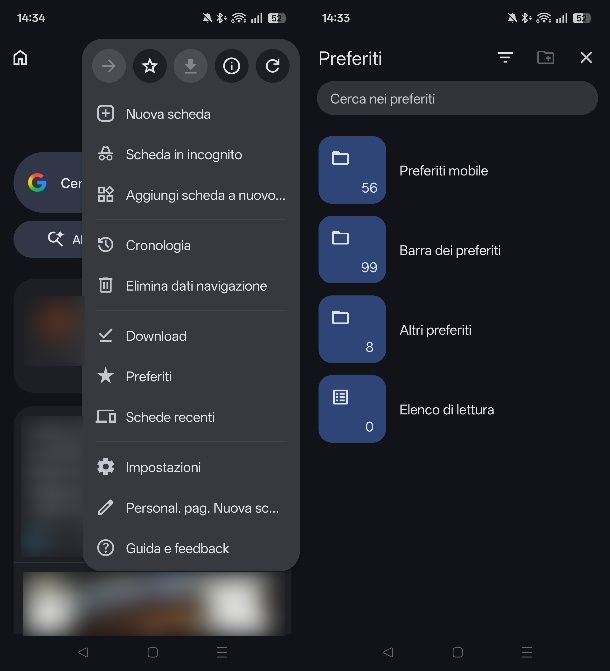Open Cronologia from the menu

[x=191, y=245]
